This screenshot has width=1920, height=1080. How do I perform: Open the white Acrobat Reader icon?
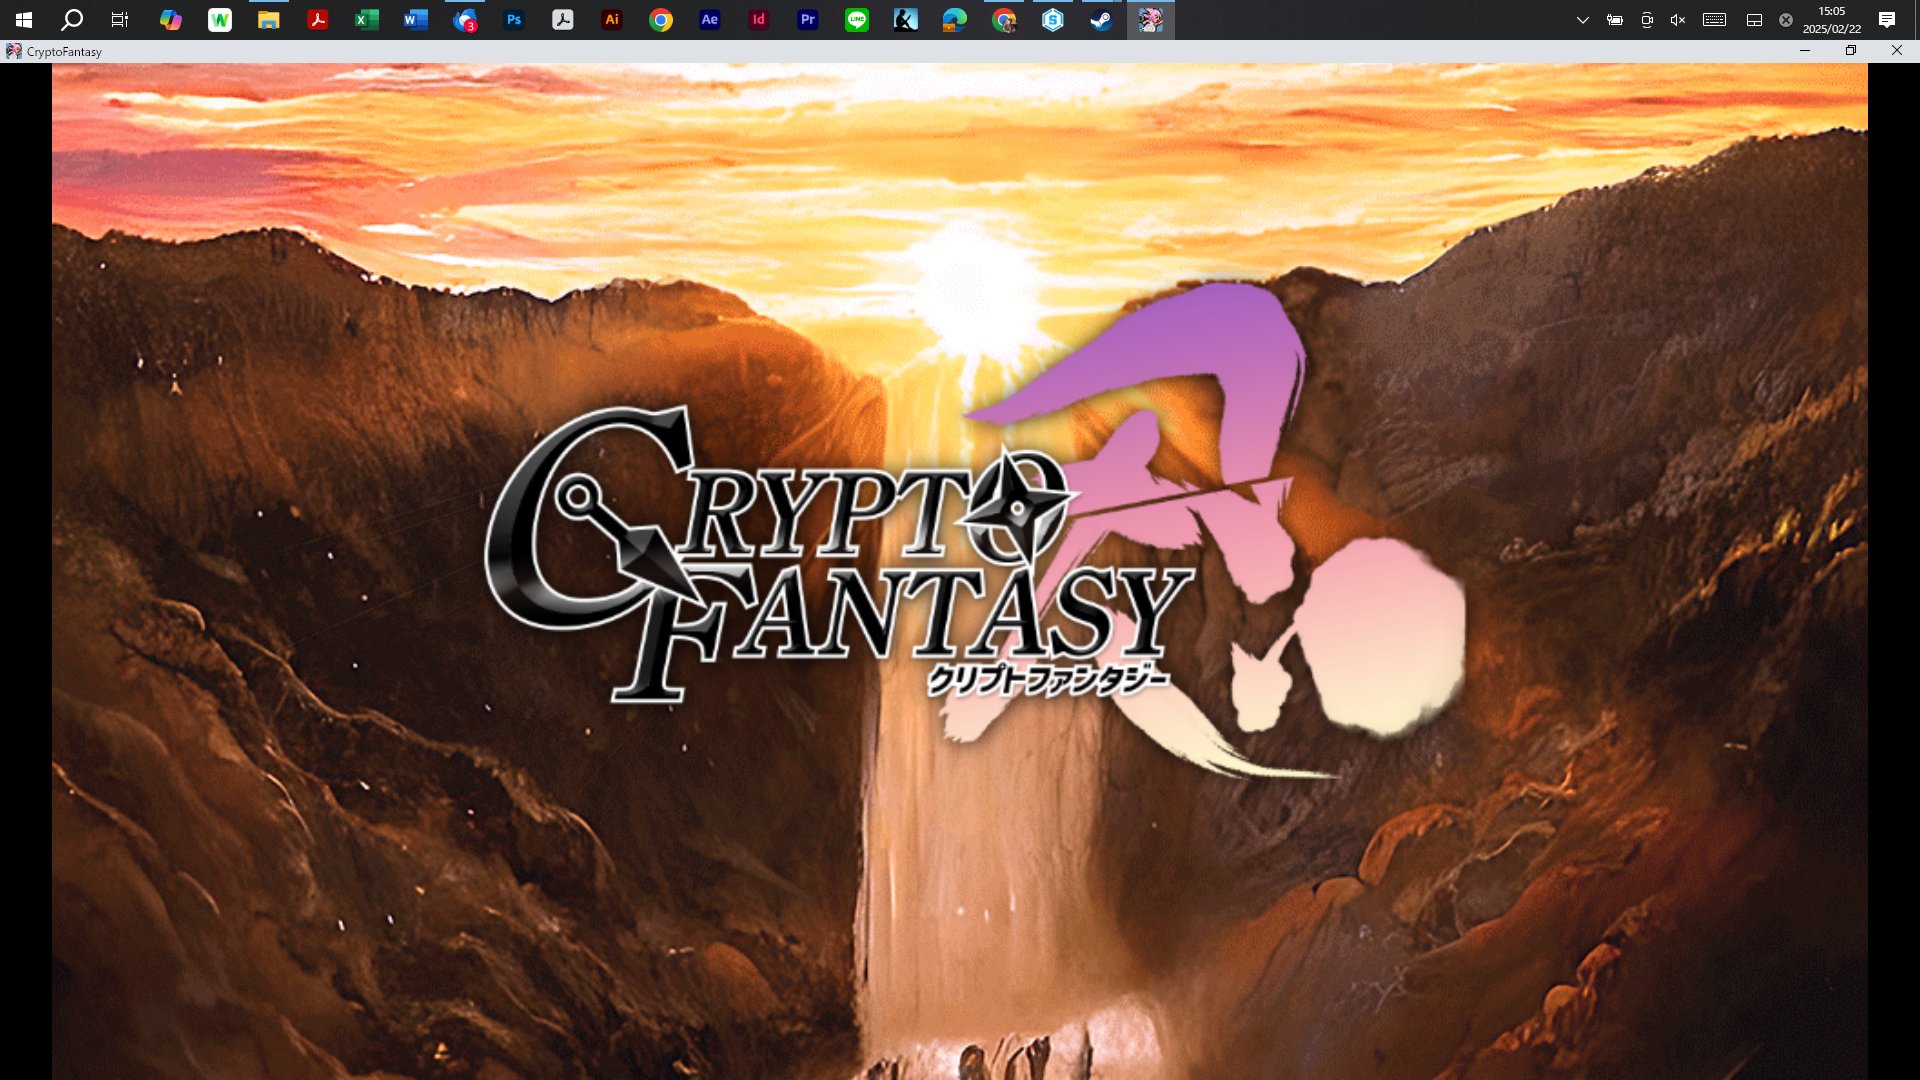(x=563, y=20)
